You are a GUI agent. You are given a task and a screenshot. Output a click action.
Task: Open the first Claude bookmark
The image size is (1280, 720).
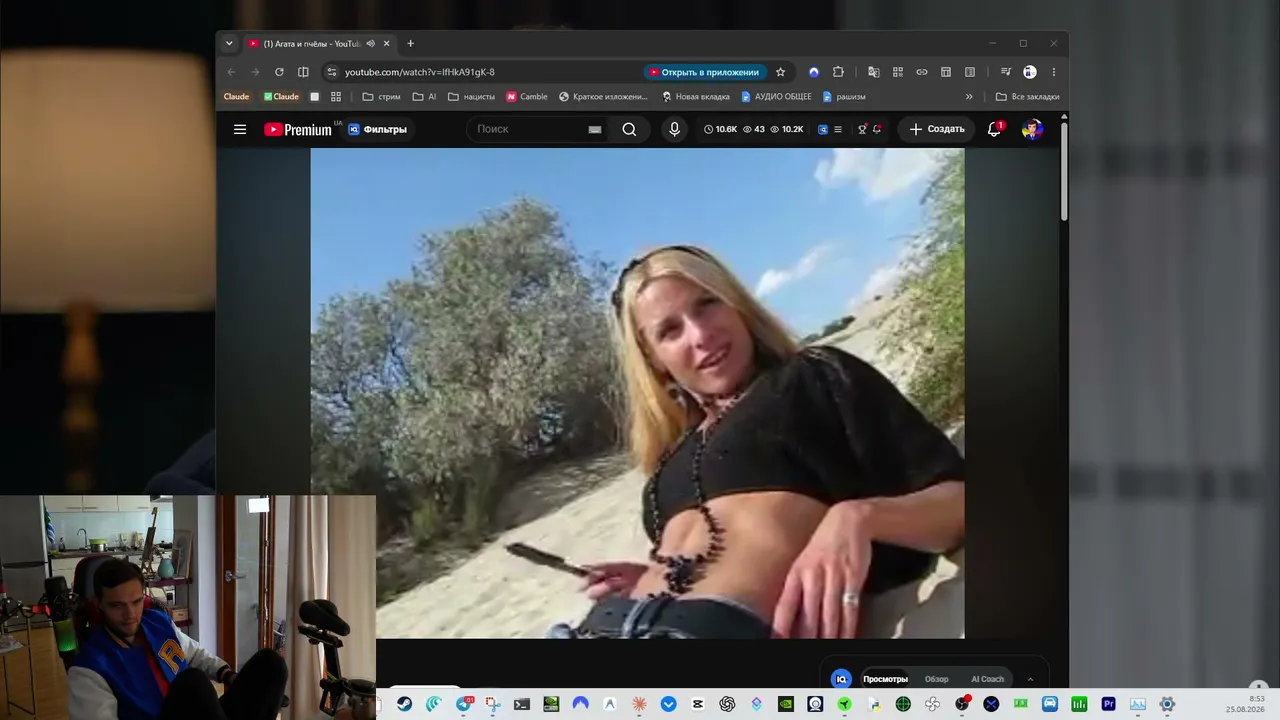236,97
